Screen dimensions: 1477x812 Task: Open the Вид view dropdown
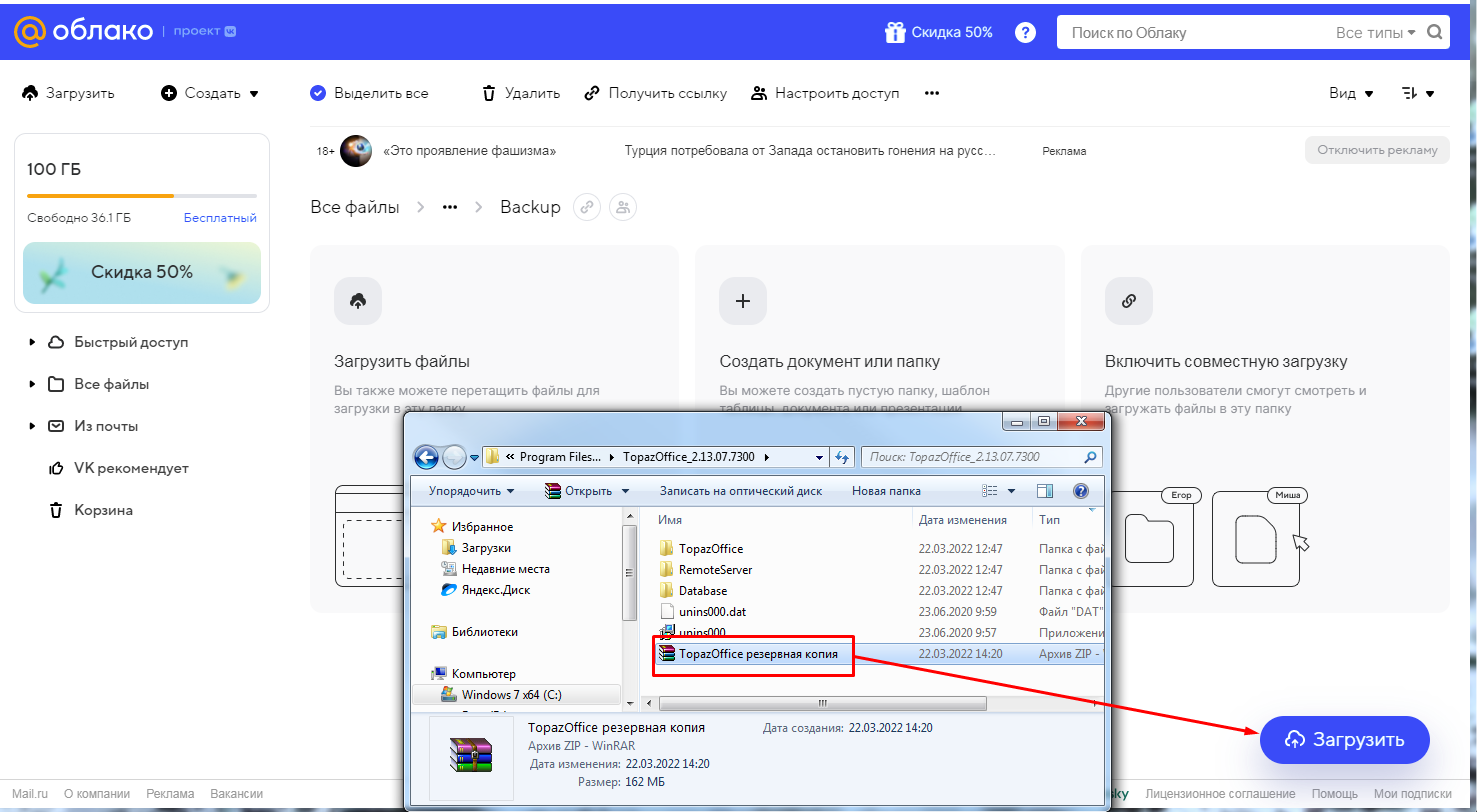coord(1351,93)
